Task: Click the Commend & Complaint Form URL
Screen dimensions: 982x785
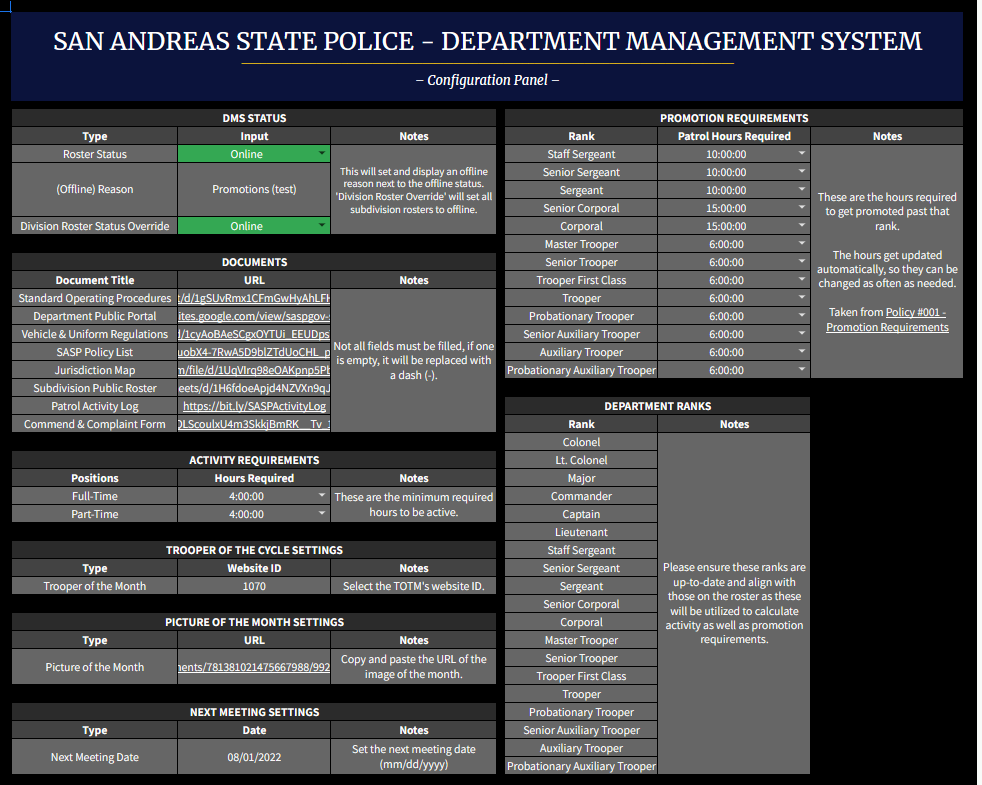Action: [254, 424]
